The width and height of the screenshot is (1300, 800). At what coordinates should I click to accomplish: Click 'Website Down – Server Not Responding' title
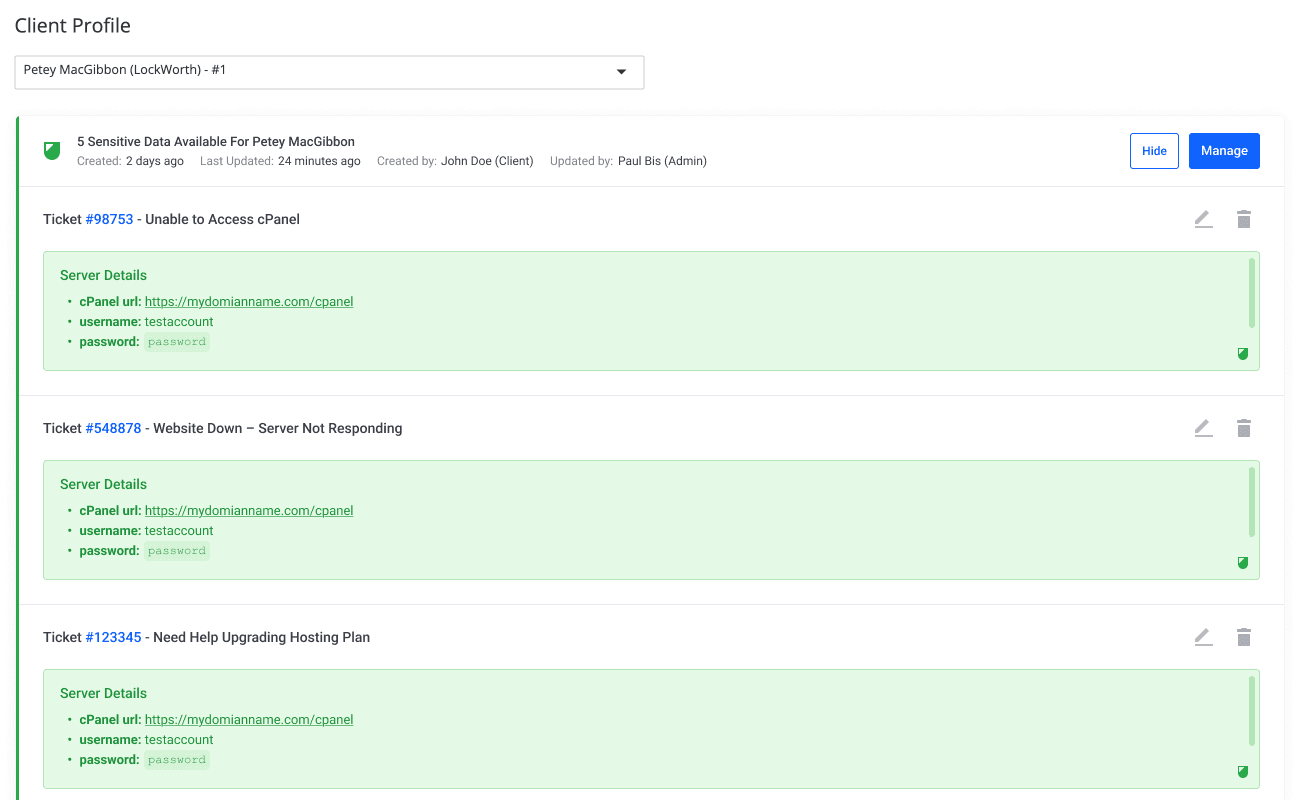[x=278, y=428]
